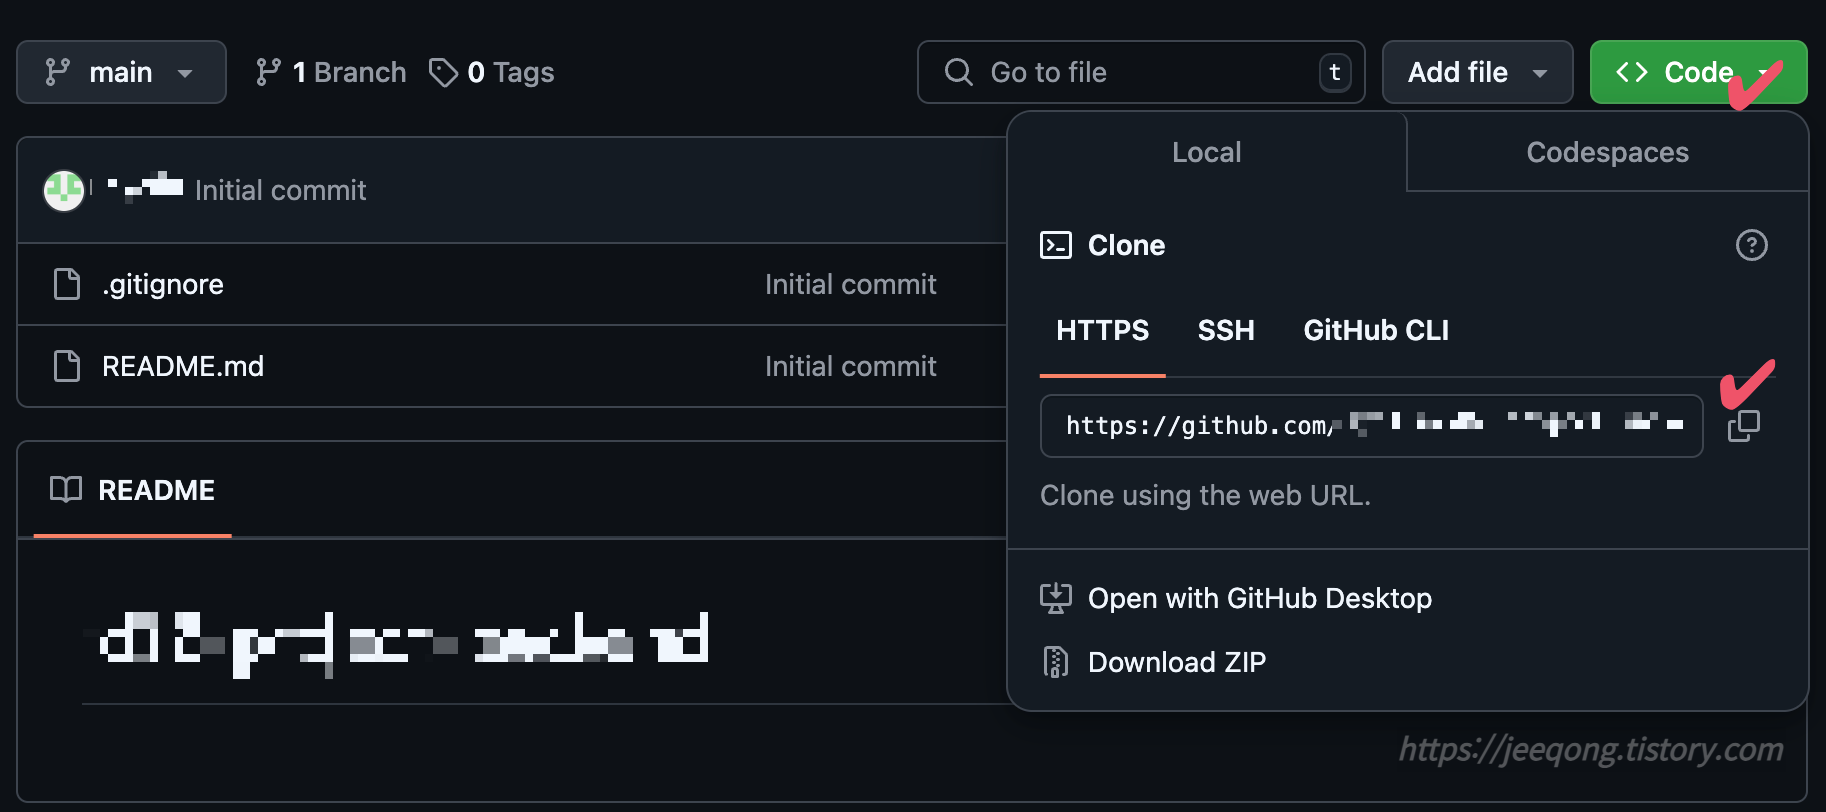Focus the Go to file search field
This screenshot has height=812, width=1826.
tap(1141, 72)
